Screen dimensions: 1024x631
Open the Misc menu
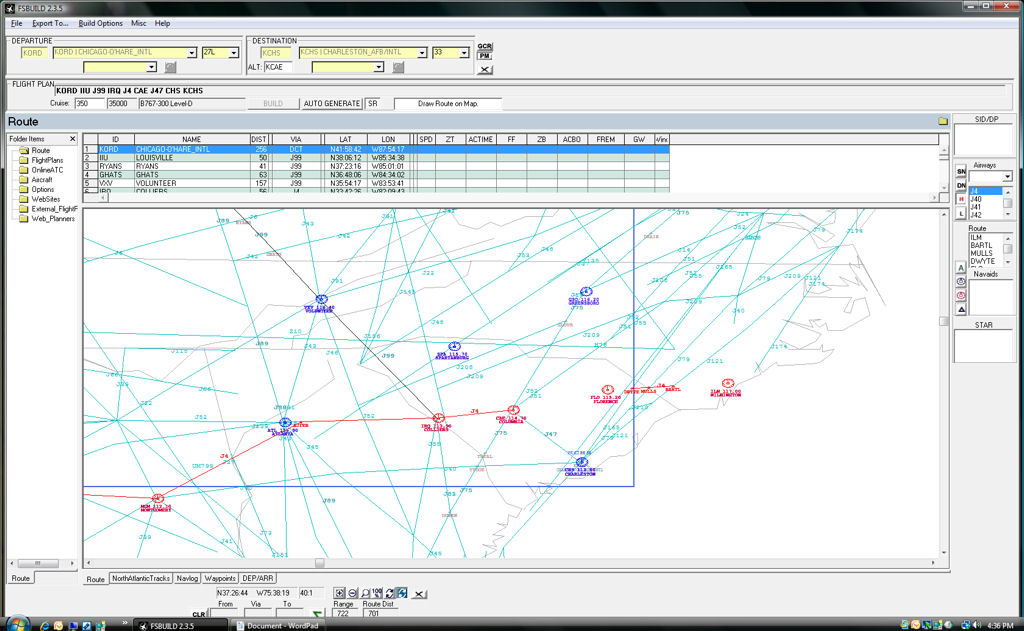[x=138, y=23]
